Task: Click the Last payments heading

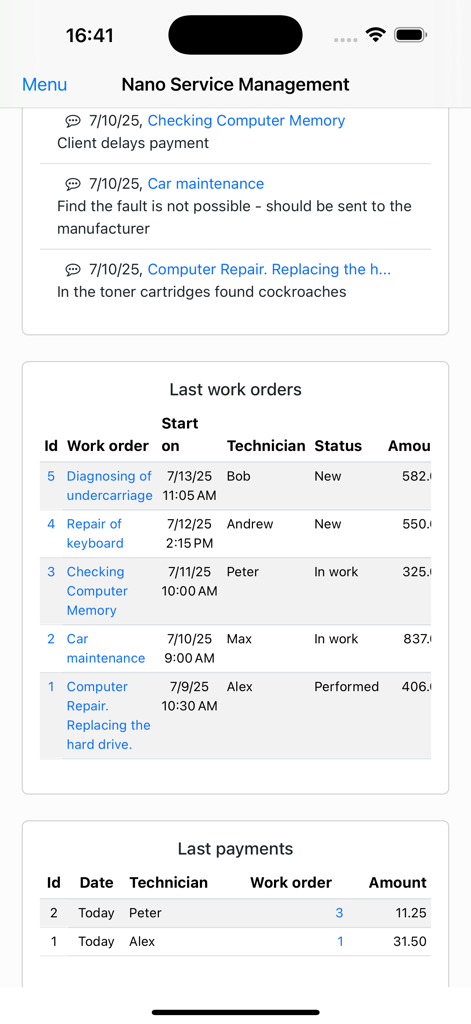Action: click(x=236, y=849)
